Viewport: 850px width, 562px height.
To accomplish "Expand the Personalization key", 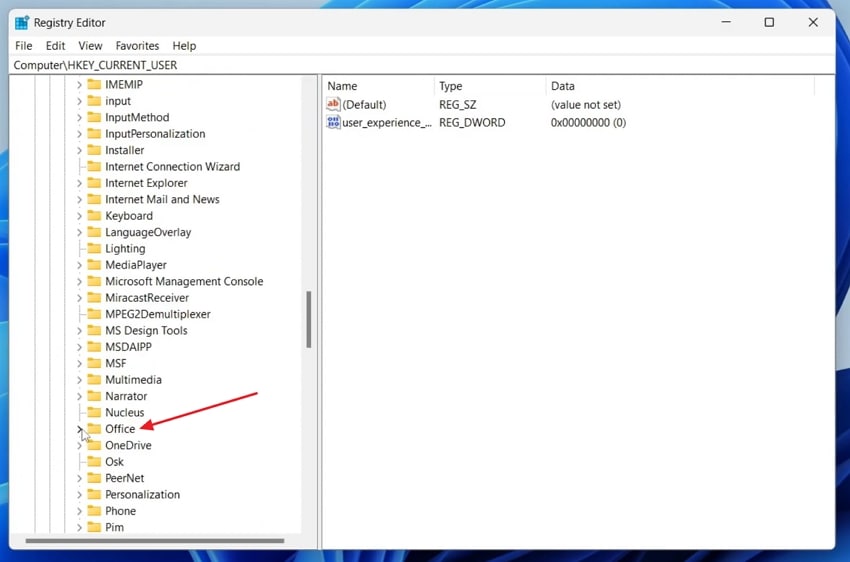I will click(79, 494).
